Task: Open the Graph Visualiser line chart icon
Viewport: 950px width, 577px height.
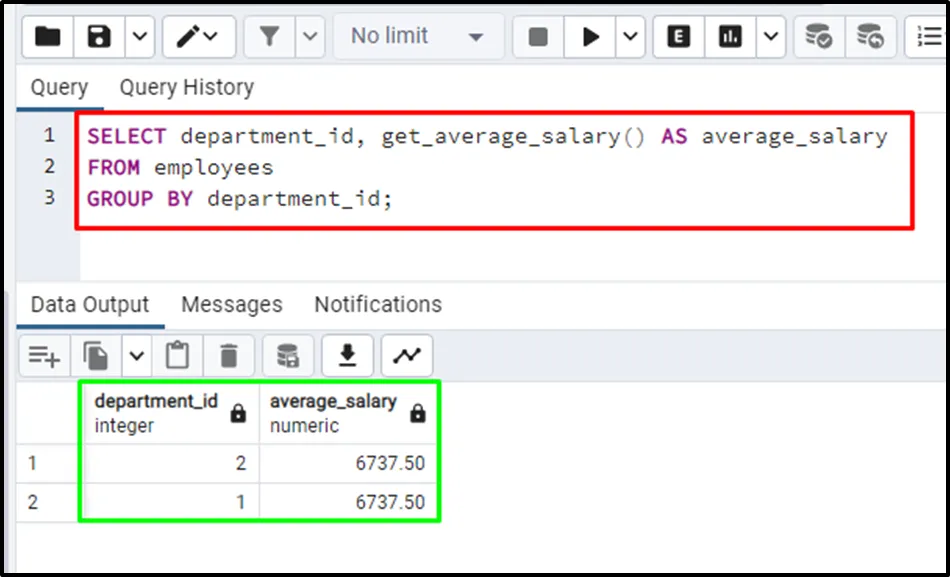Action: (x=406, y=355)
